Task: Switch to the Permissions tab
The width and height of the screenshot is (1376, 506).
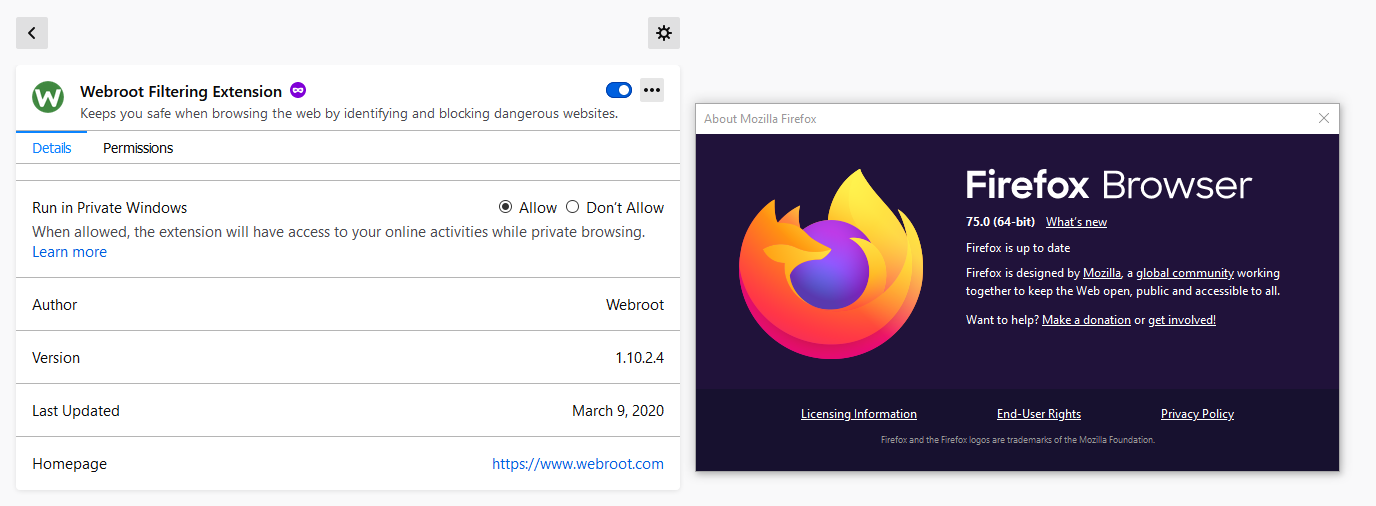Action: [138, 148]
